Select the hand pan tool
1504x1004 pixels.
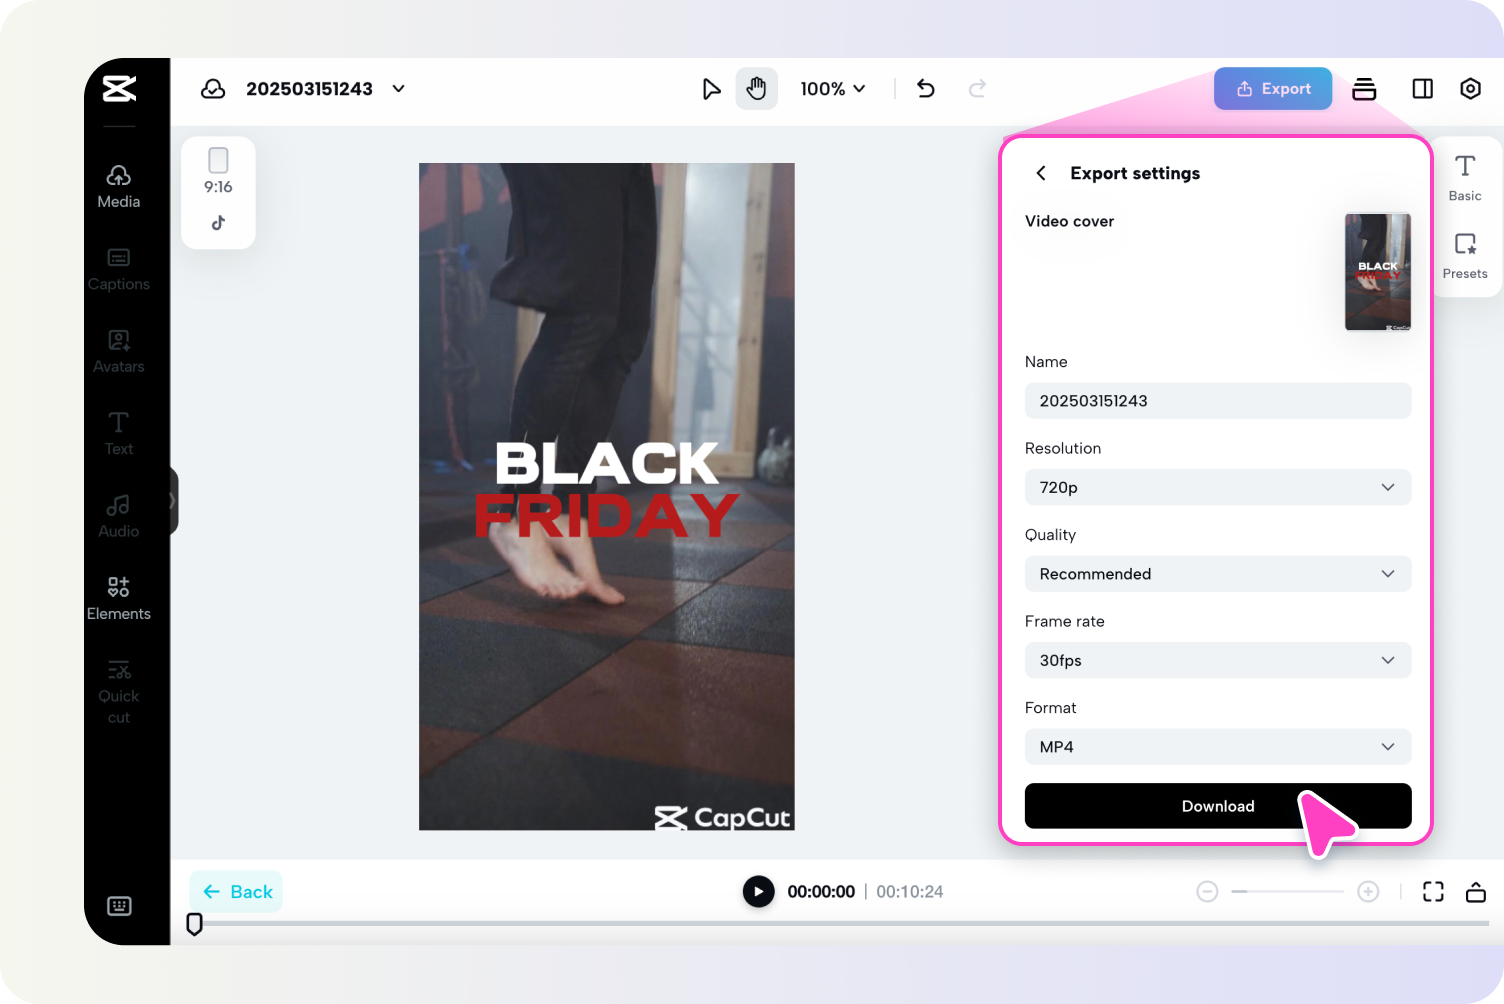757,89
